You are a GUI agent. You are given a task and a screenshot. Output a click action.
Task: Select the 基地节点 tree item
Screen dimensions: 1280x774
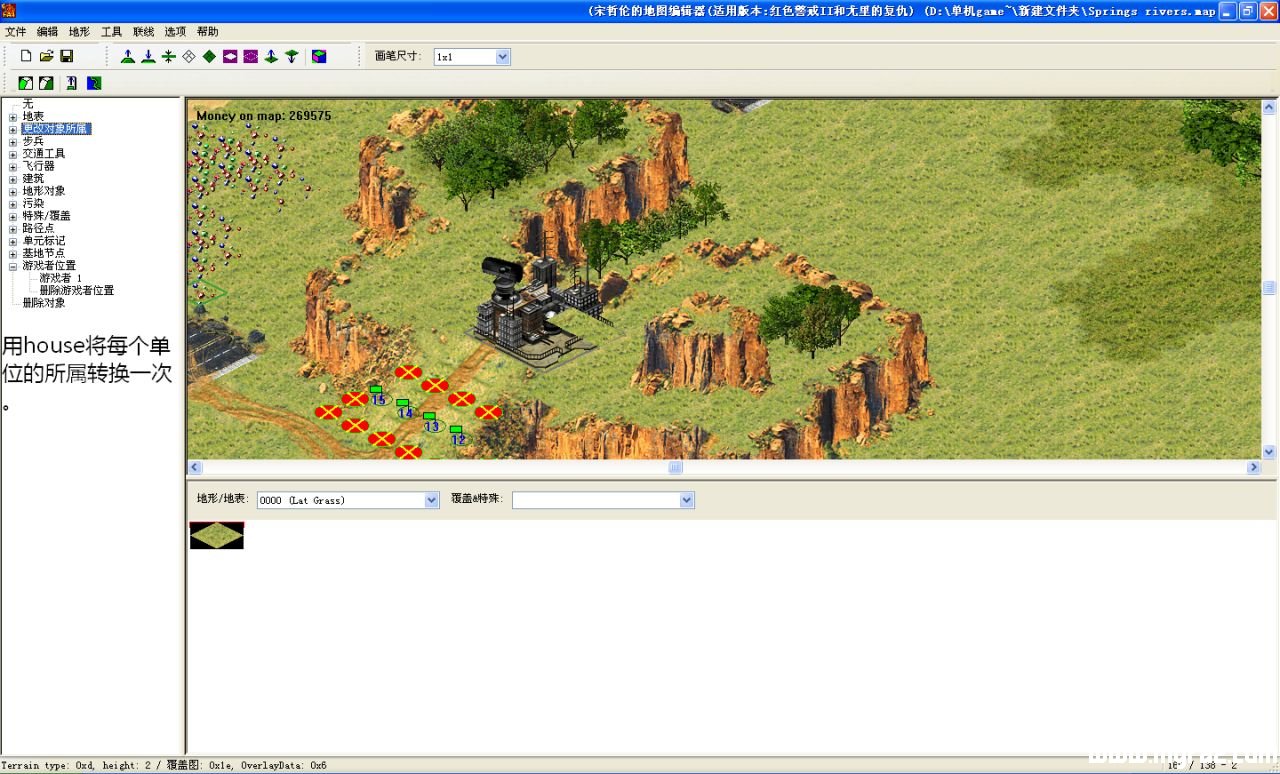(44, 253)
